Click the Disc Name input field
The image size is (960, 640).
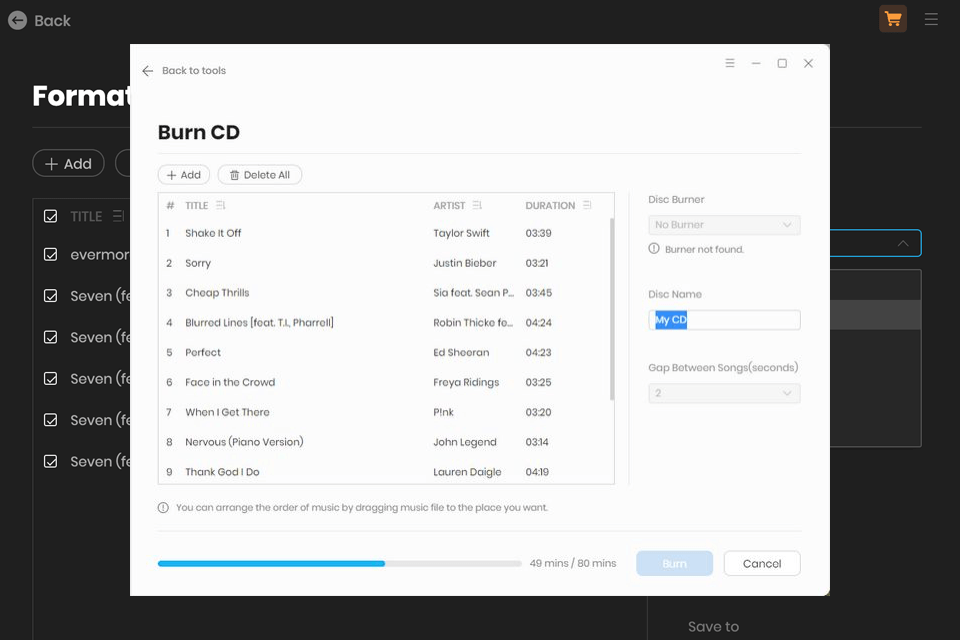[x=724, y=320]
